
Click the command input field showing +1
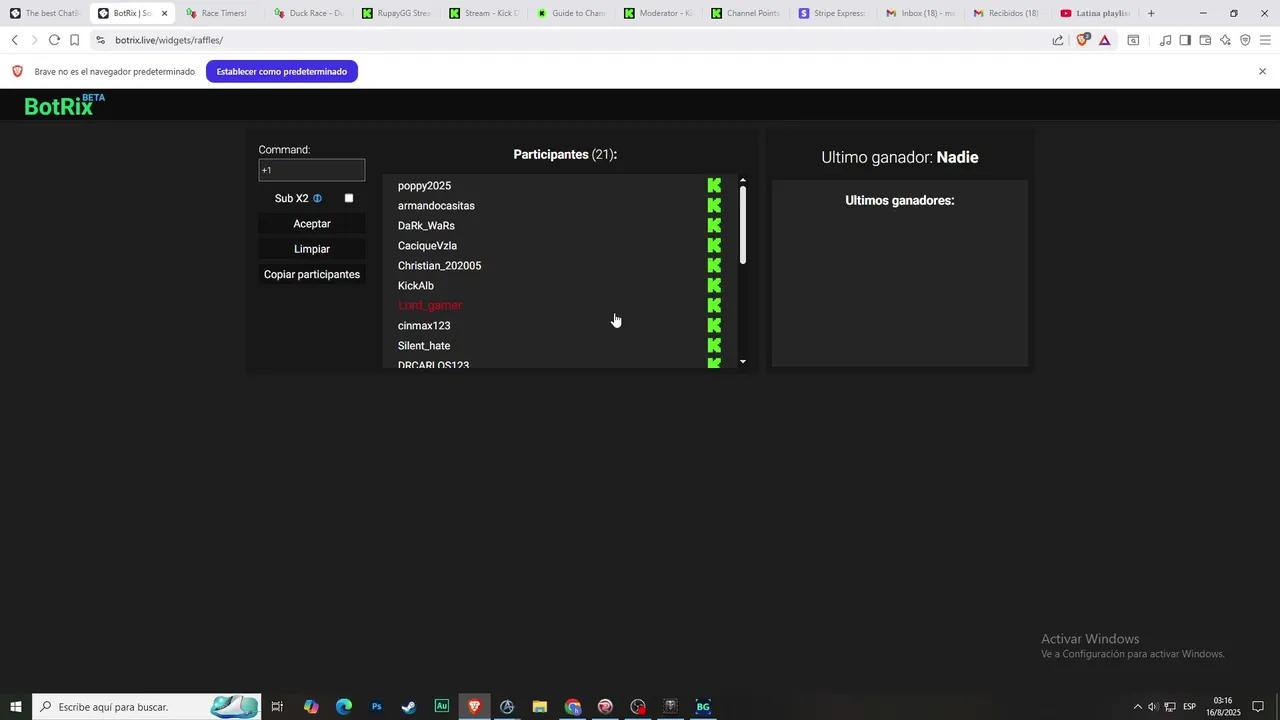click(311, 170)
